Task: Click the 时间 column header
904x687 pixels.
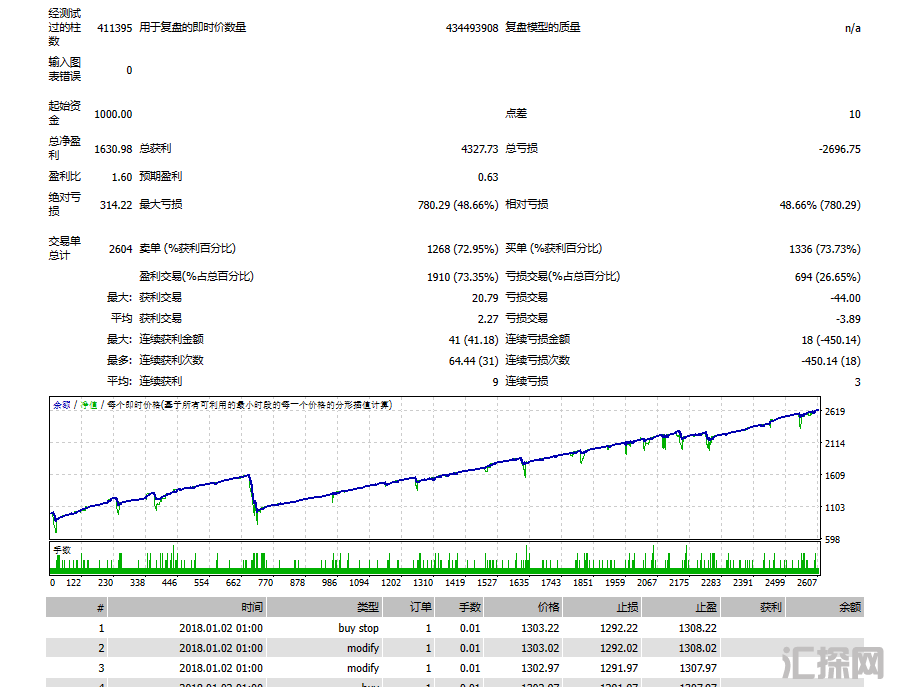Action: (x=251, y=607)
